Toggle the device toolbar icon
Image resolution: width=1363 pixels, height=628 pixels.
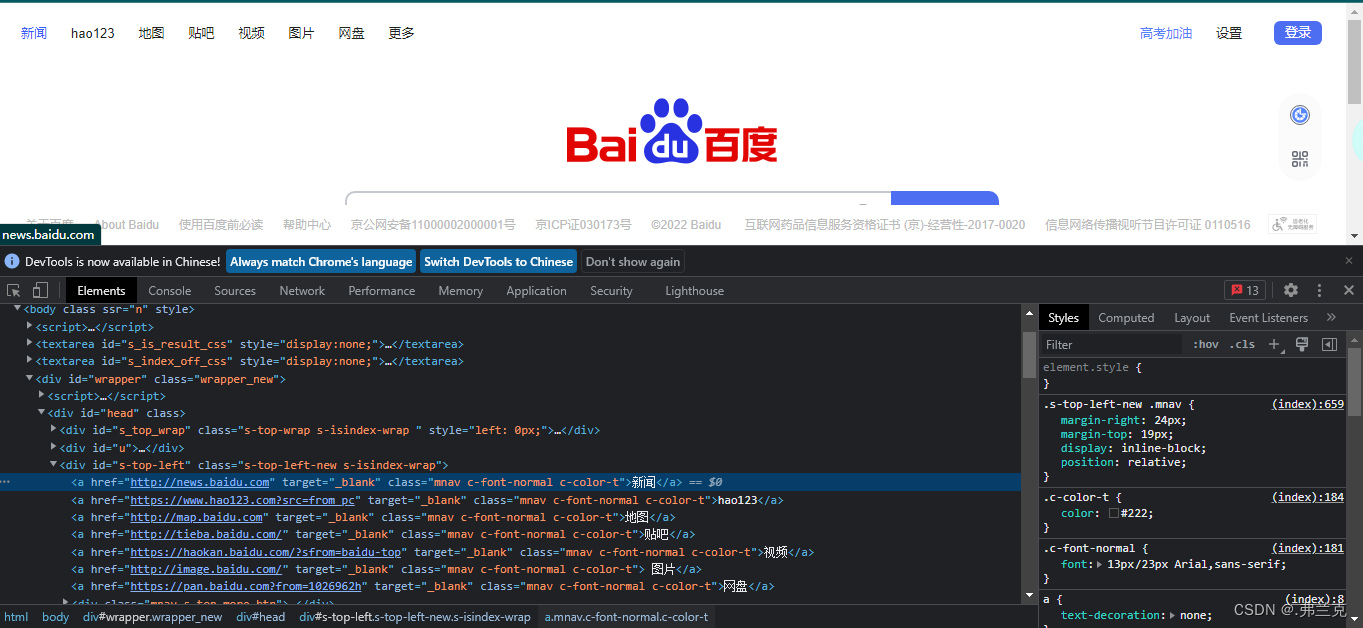click(40, 290)
